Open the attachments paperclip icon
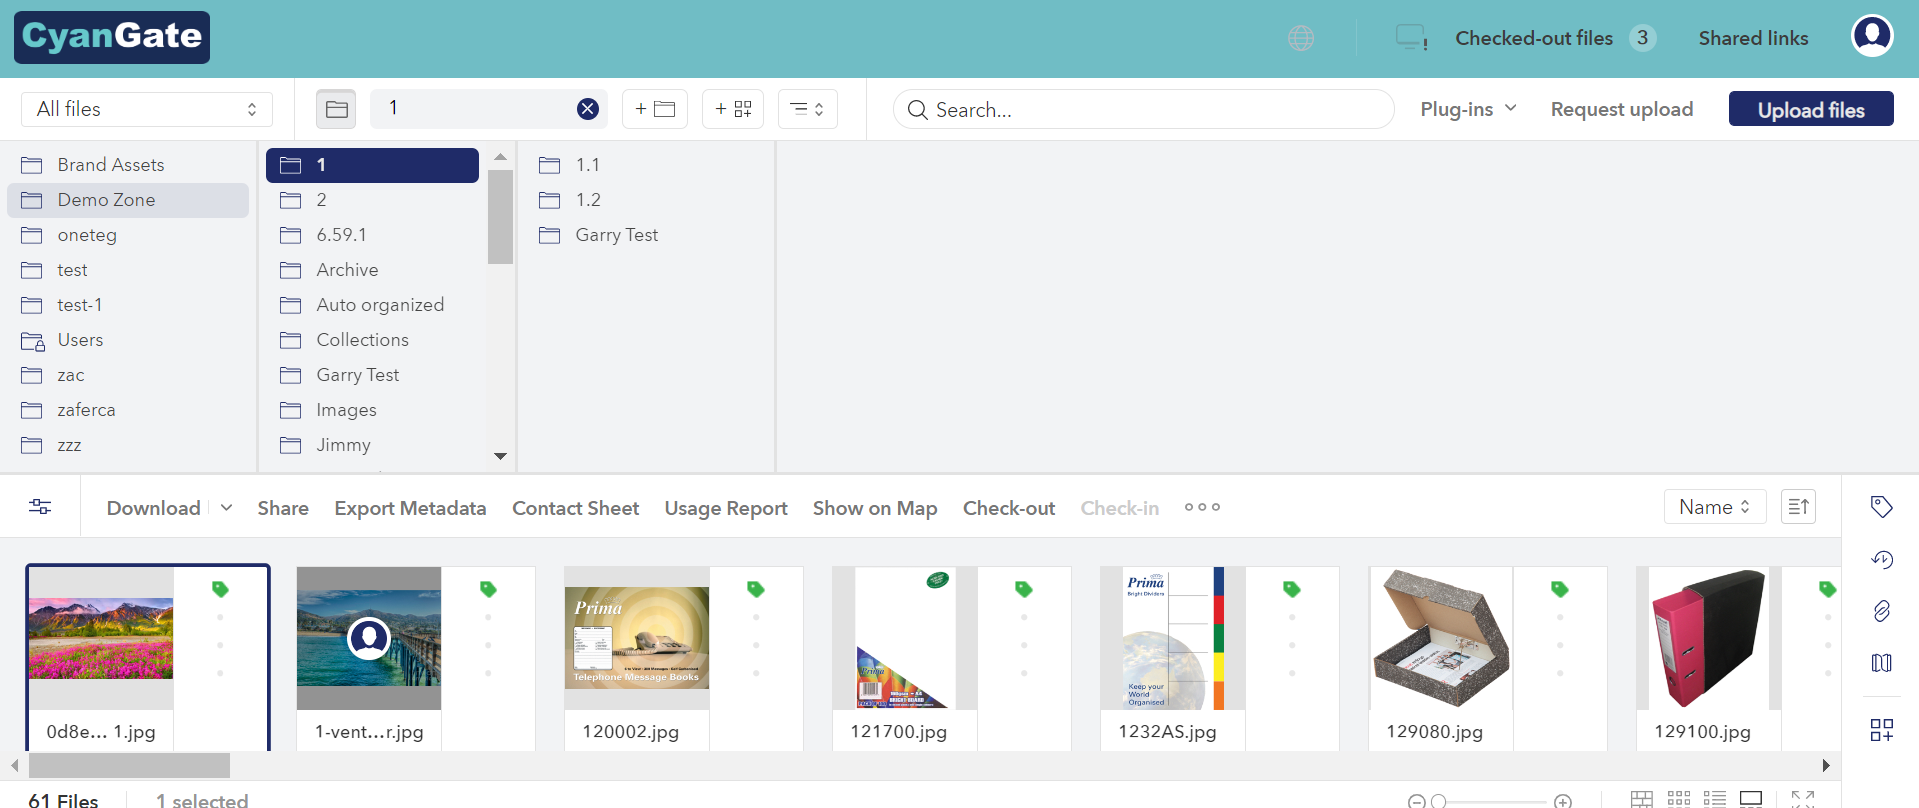Viewport: 1919px width, 808px height. (1881, 611)
